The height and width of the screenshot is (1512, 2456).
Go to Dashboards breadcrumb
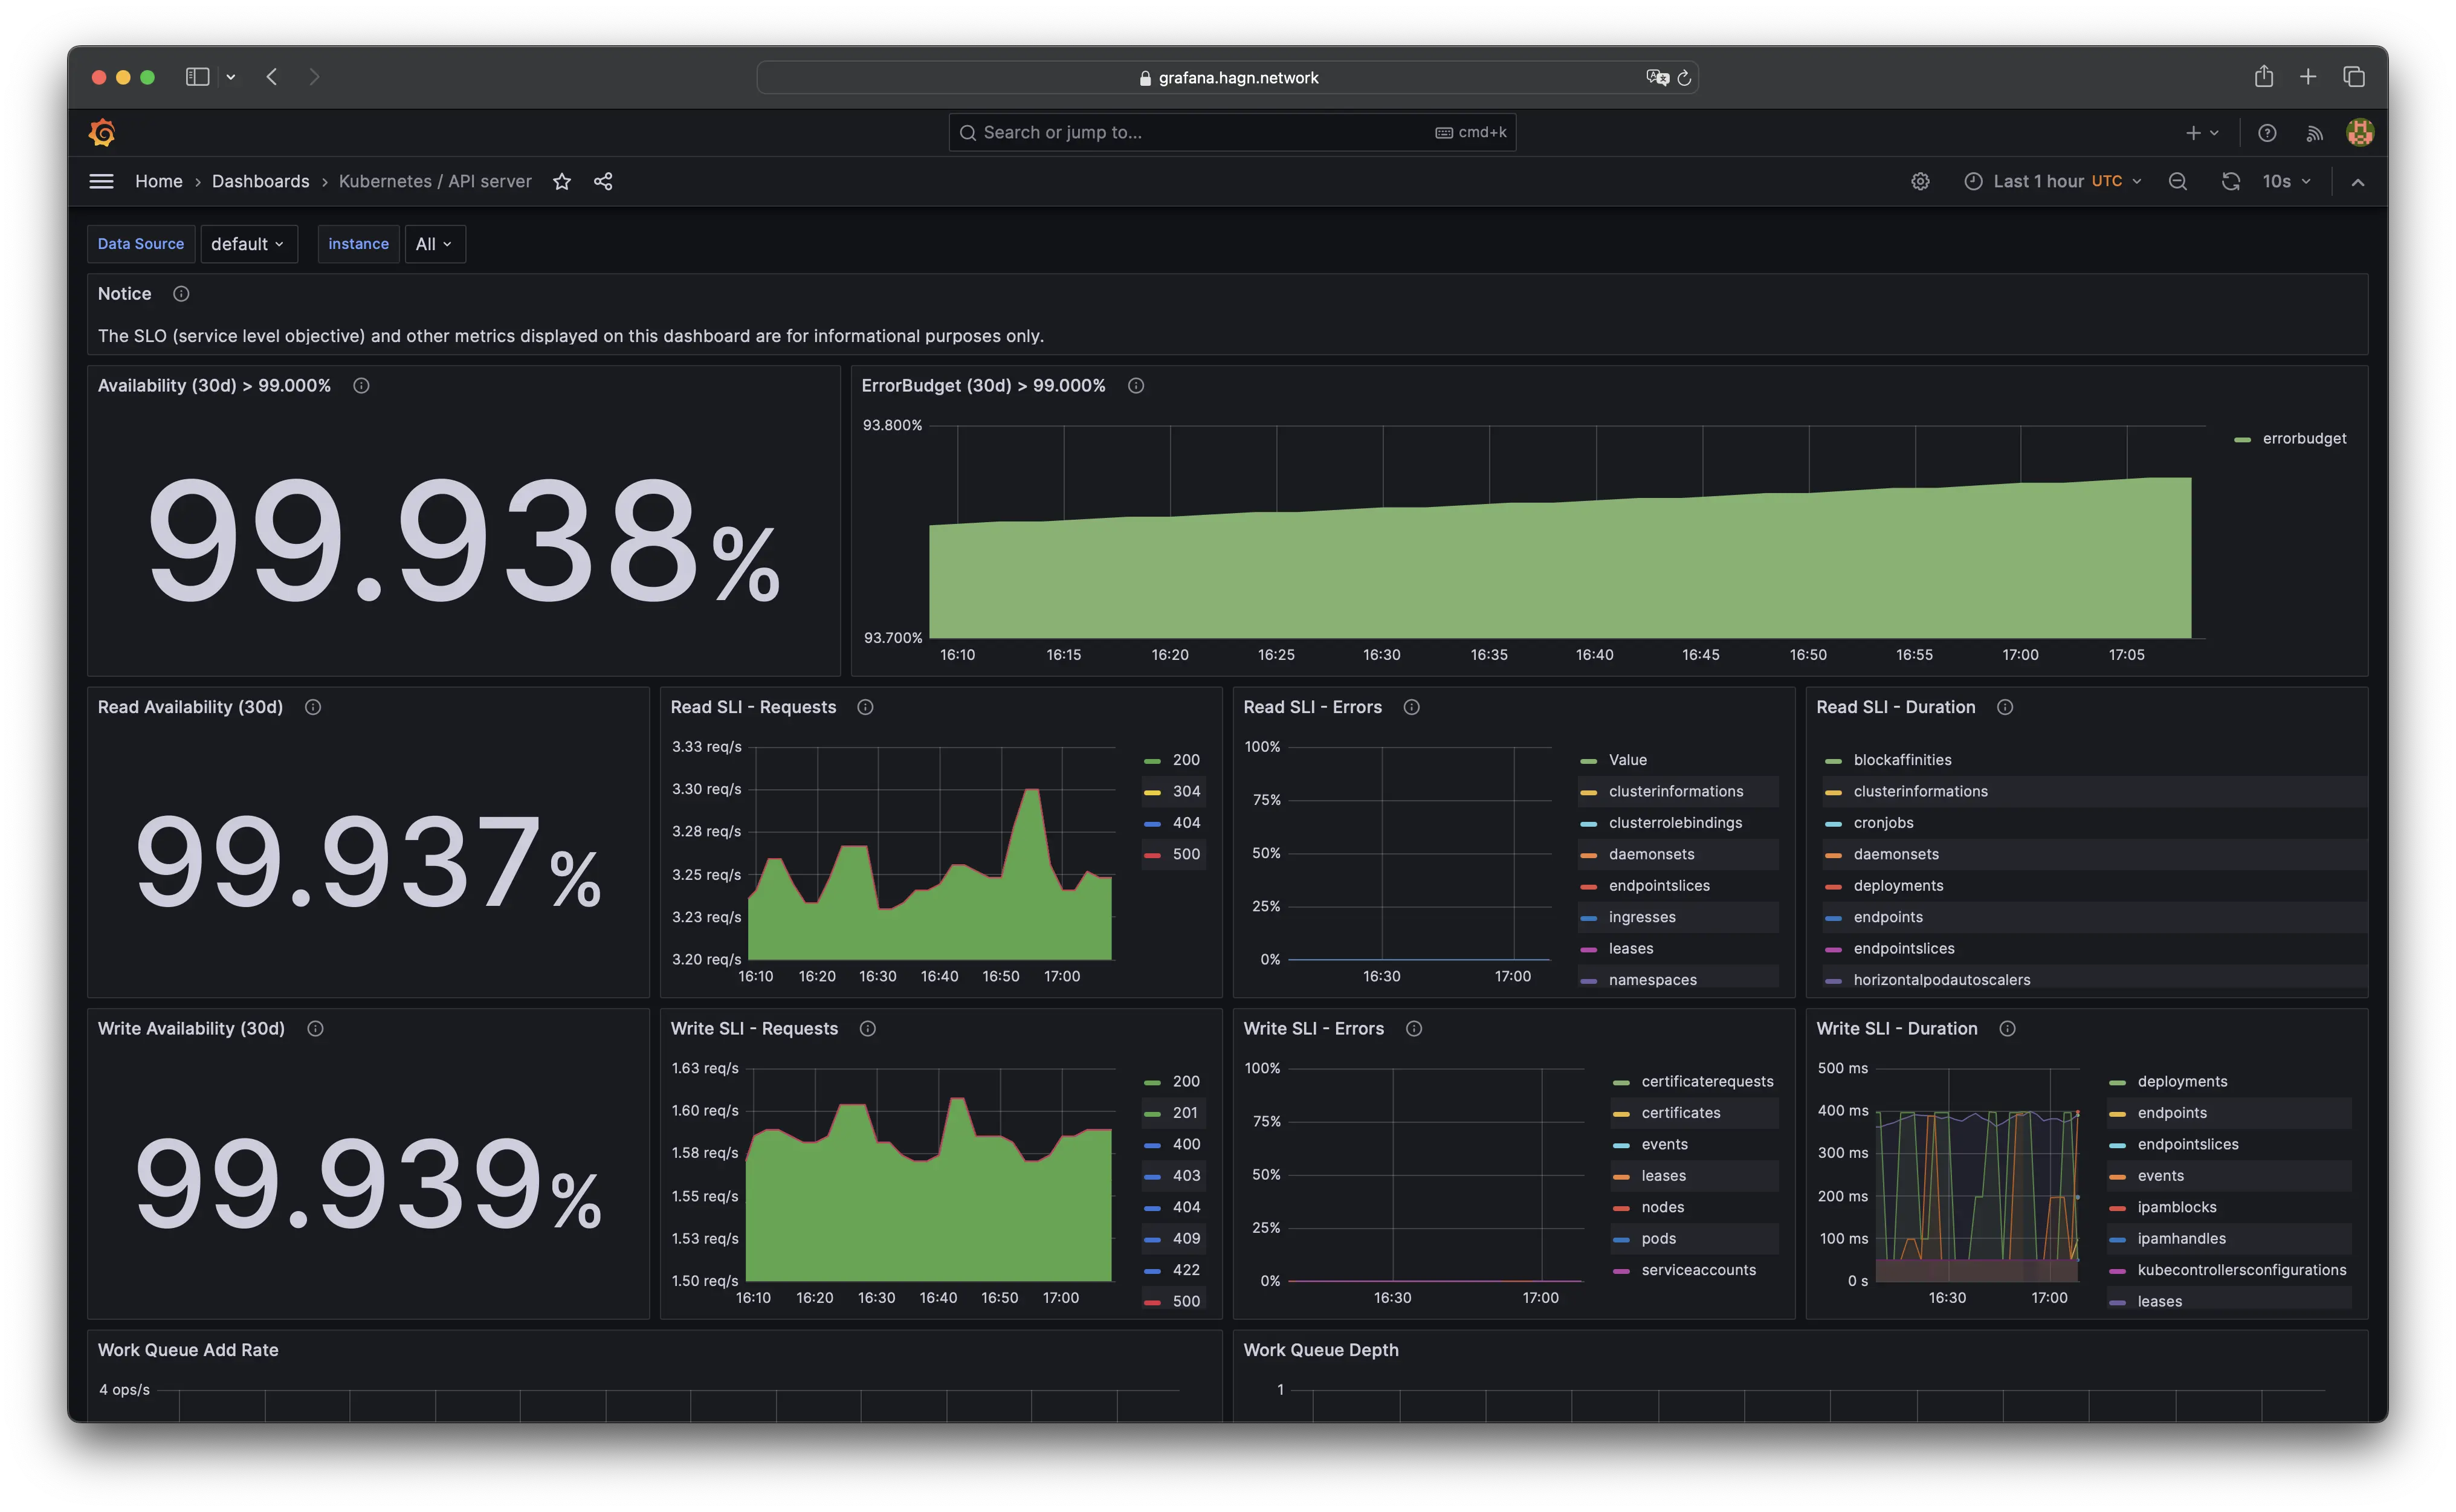[260, 181]
